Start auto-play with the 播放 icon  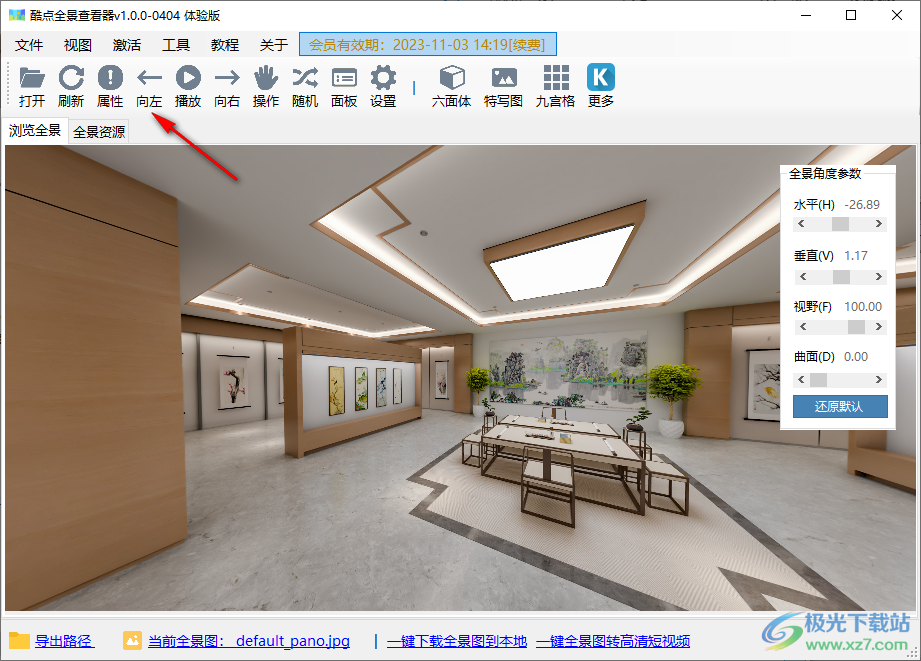[x=188, y=78]
